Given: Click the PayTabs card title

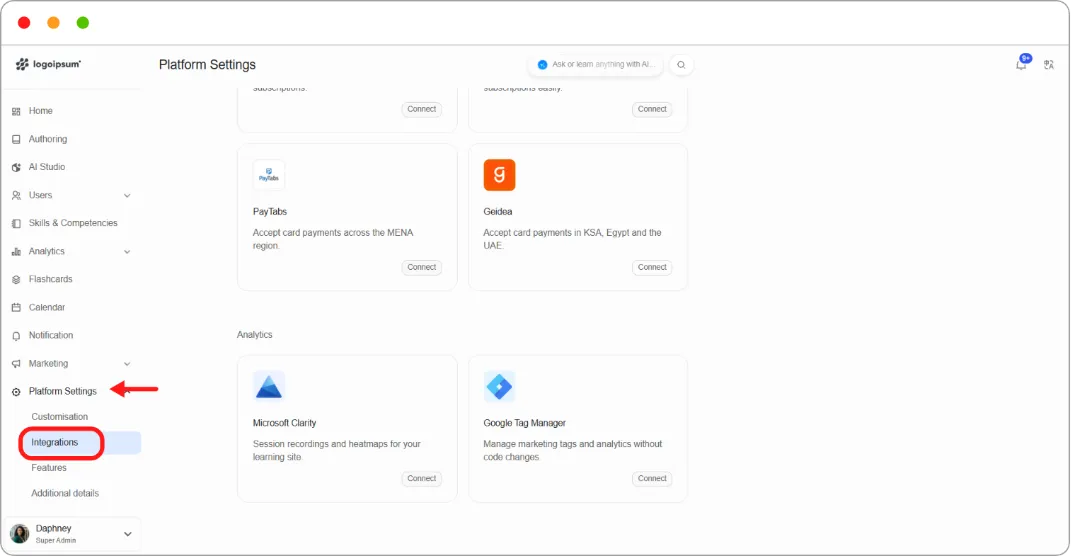Looking at the screenshot, I should pyautogui.click(x=270, y=212).
